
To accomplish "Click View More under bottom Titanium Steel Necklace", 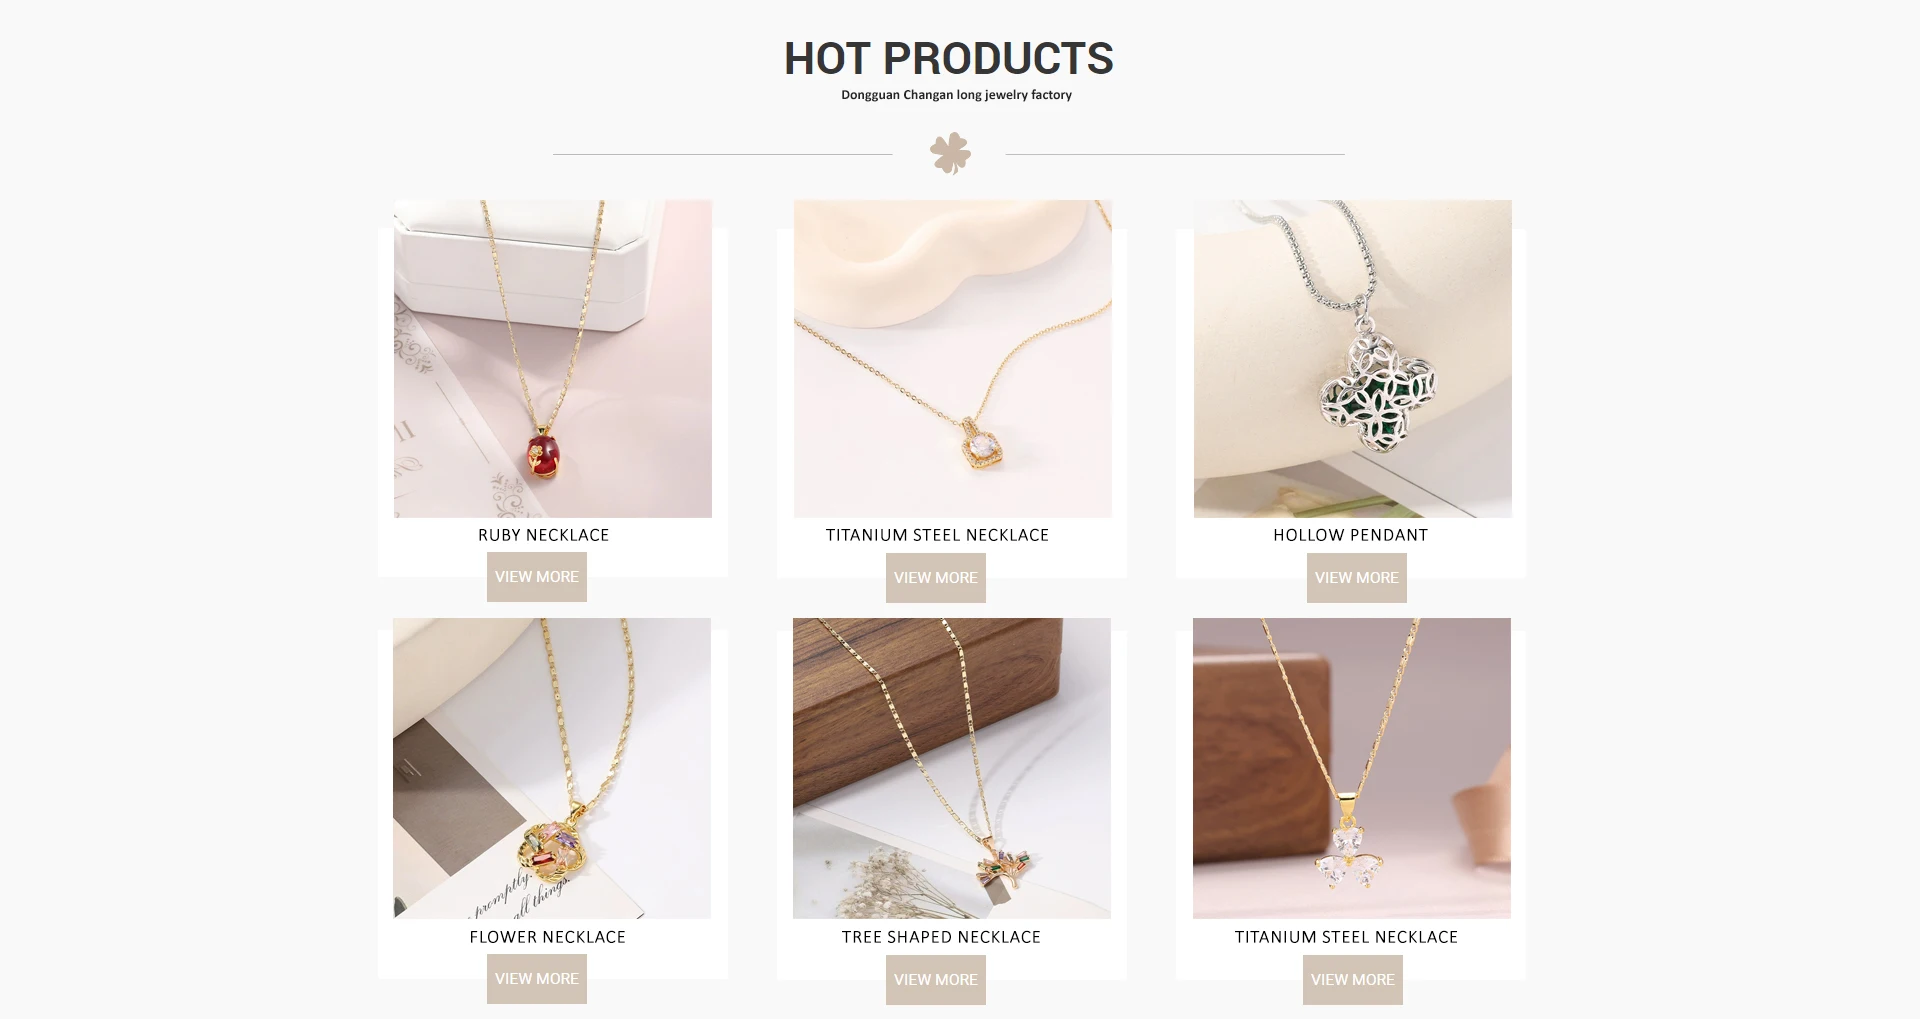I will tap(1353, 980).
